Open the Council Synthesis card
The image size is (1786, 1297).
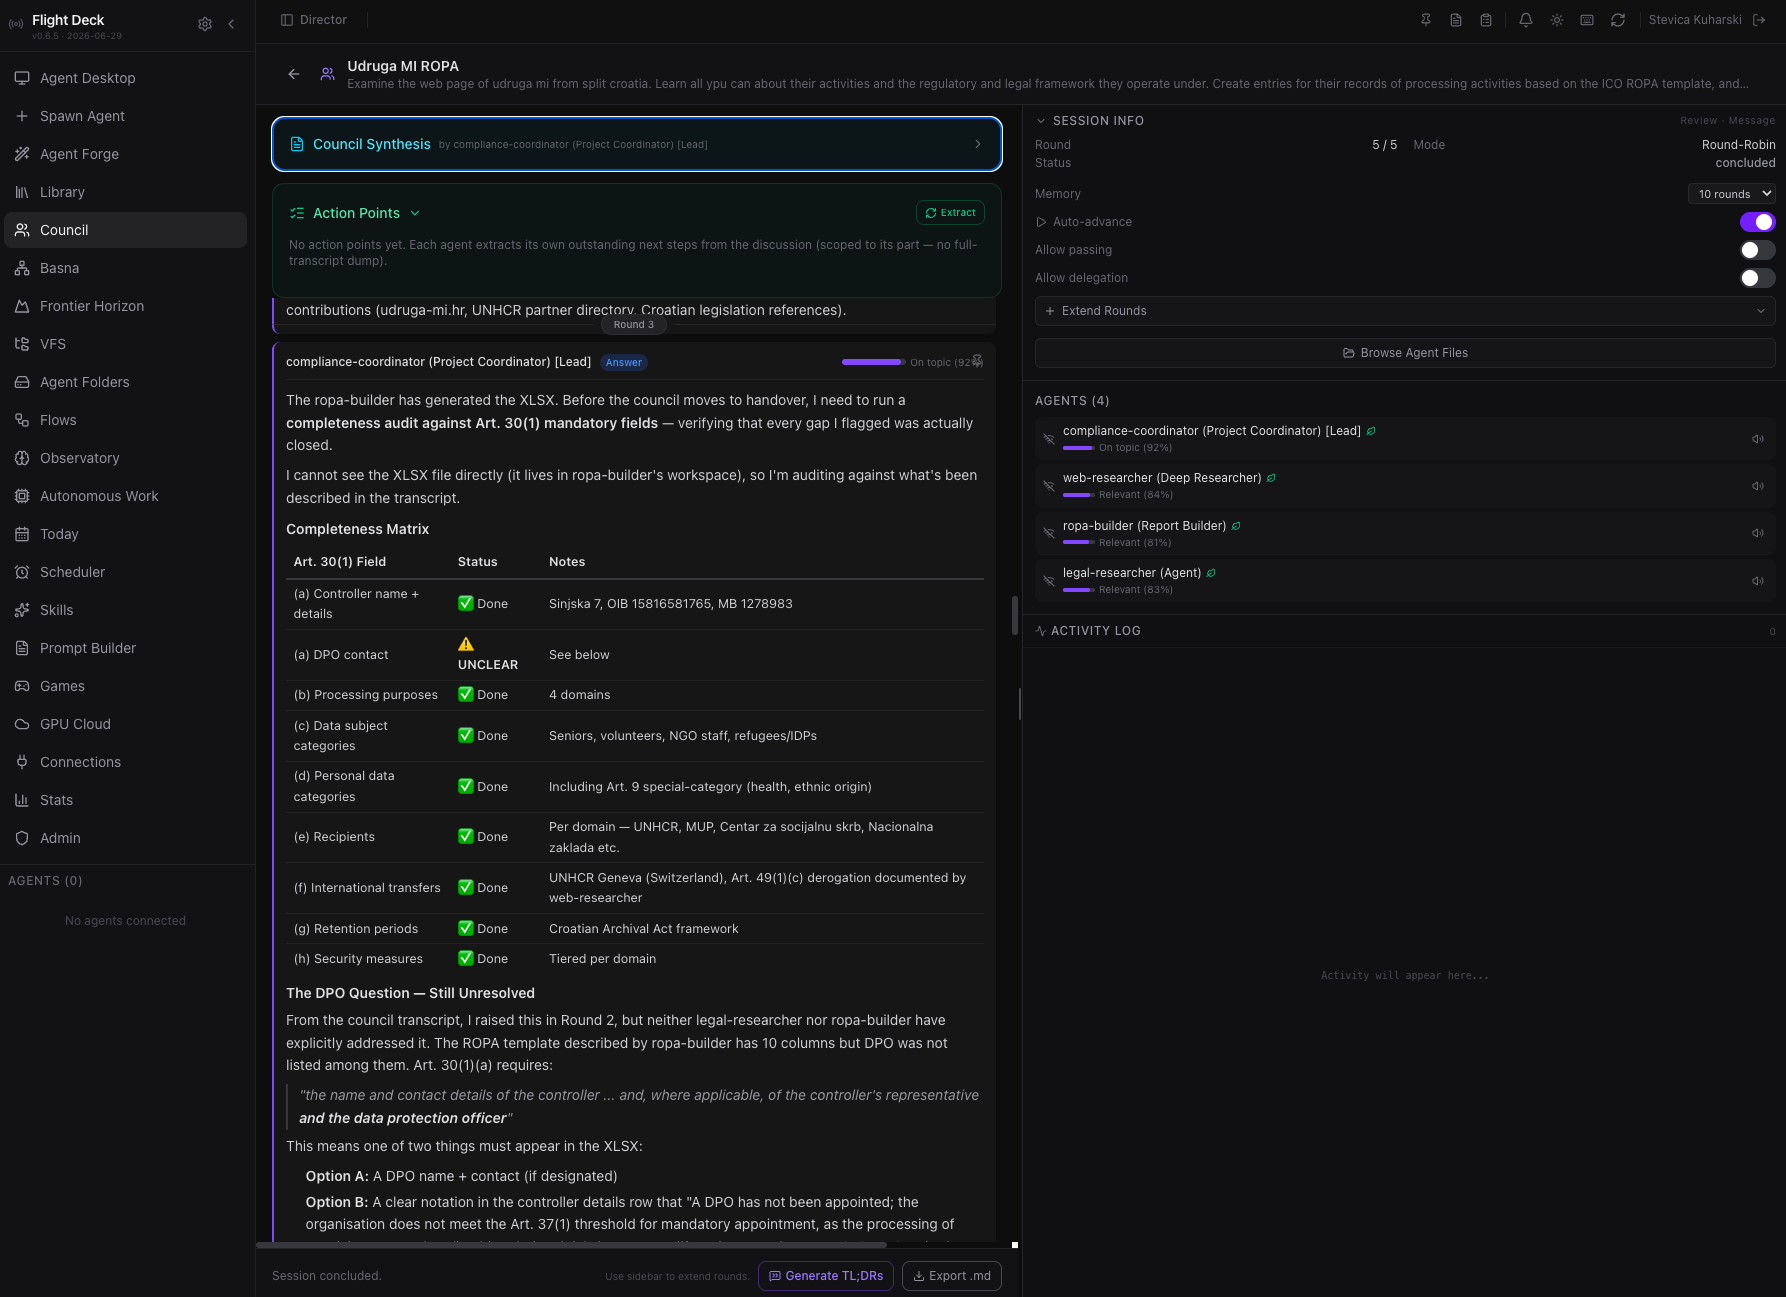click(637, 144)
